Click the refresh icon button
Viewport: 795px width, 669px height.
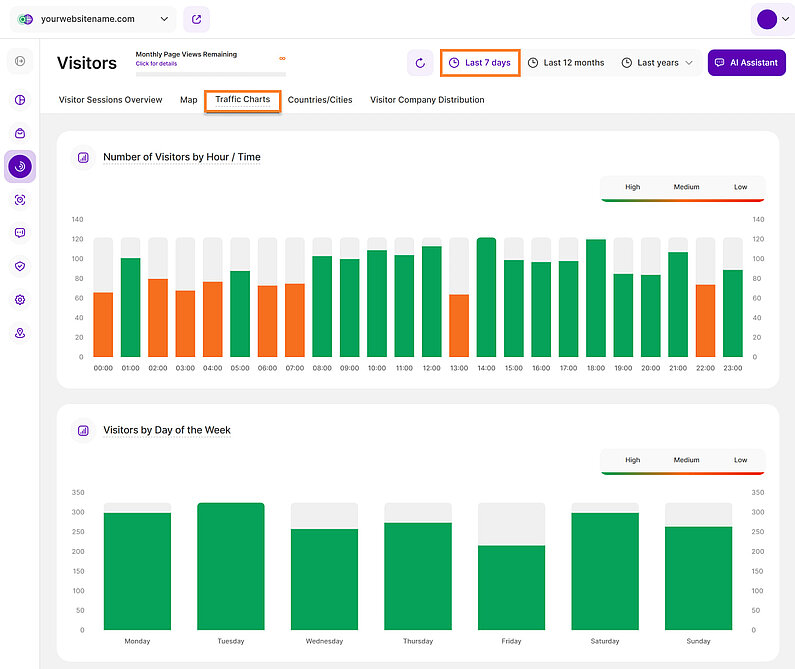(x=420, y=63)
